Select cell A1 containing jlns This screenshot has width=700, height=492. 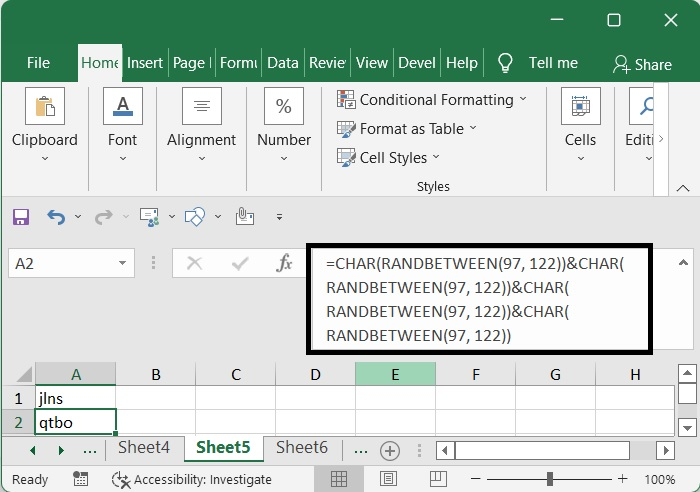click(x=76, y=399)
